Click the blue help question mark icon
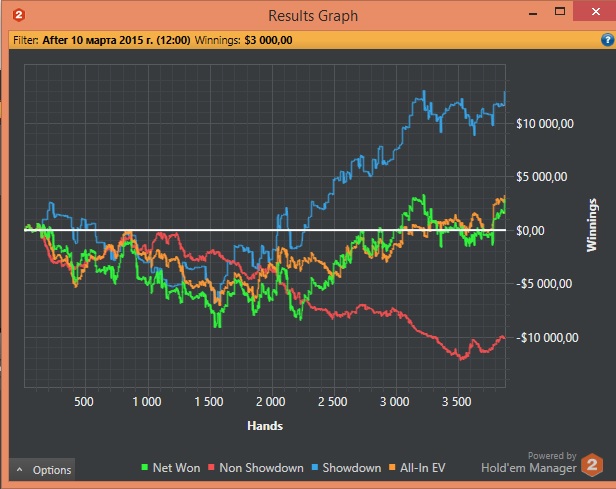The height and width of the screenshot is (489, 616). (x=606, y=40)
